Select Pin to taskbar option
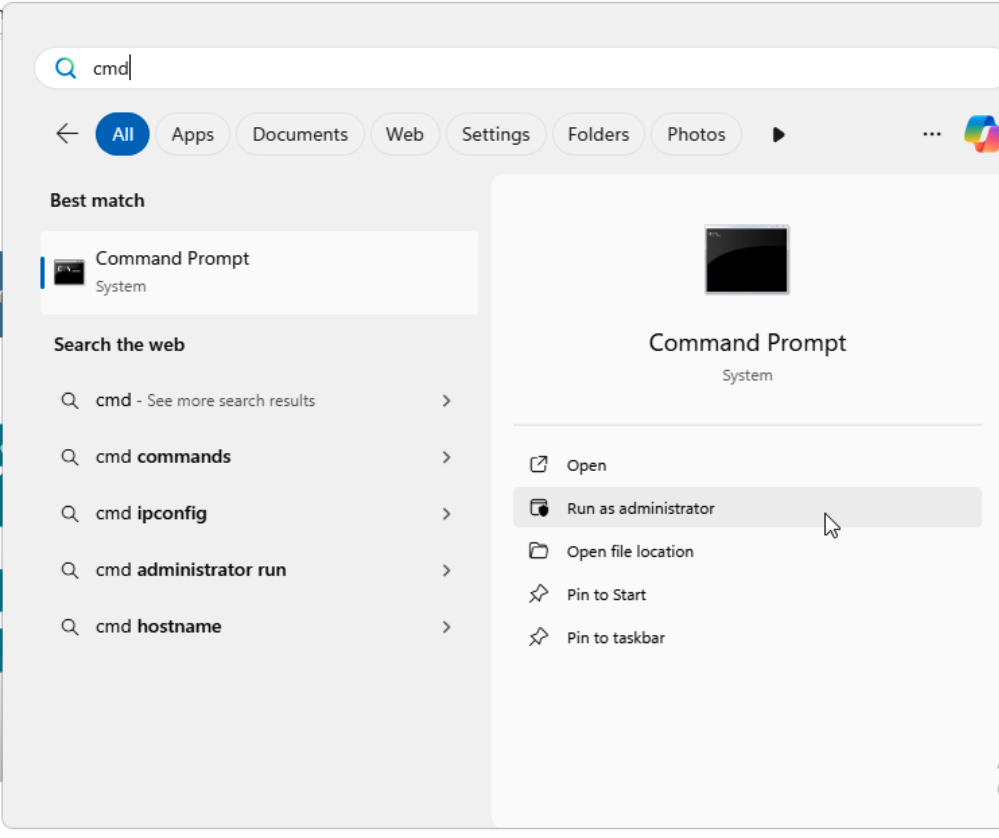Screen dimensions: 999x838 tap(615, 638)
